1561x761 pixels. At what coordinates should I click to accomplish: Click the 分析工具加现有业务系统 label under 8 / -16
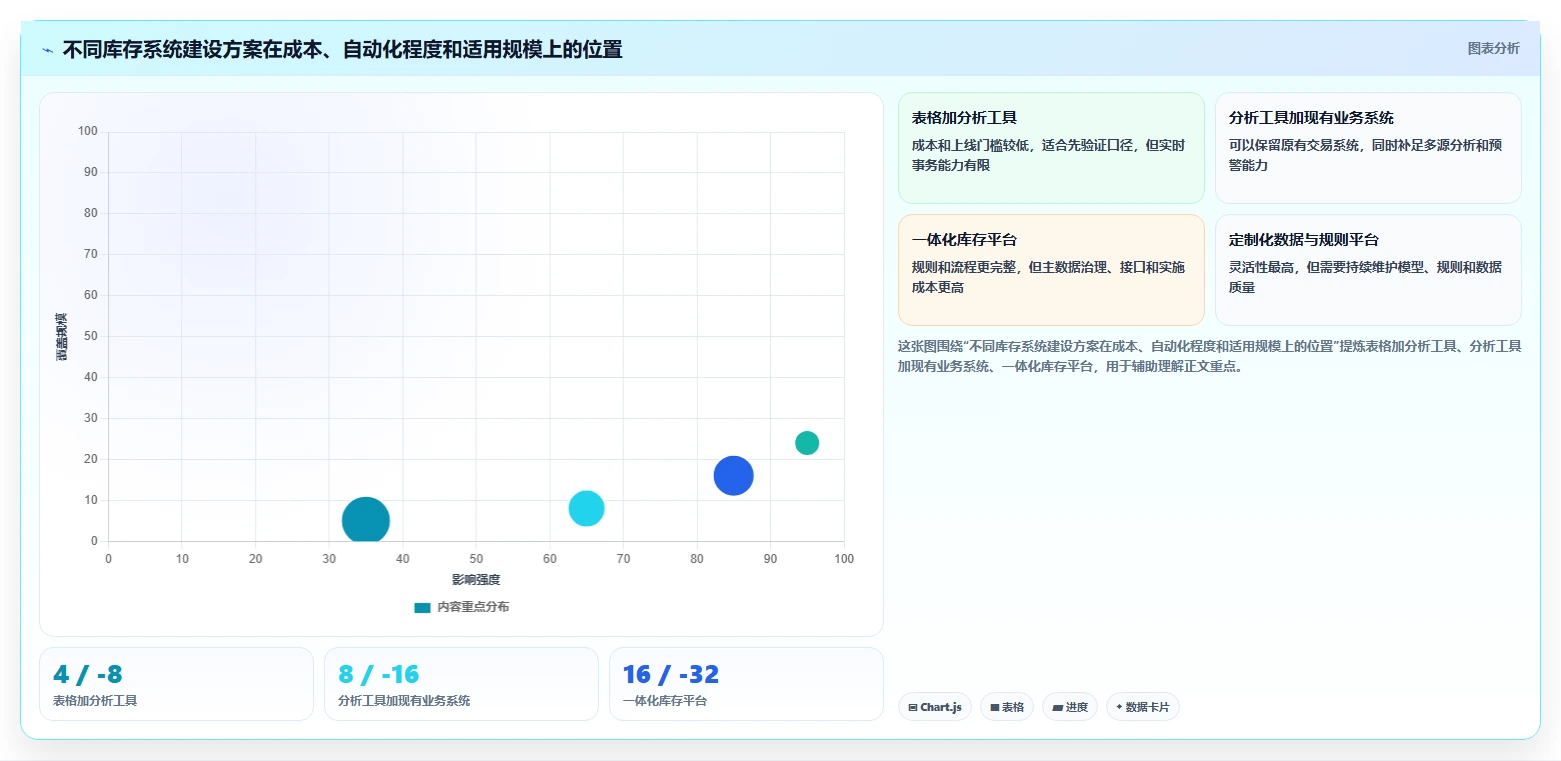(x=404, y=701)
